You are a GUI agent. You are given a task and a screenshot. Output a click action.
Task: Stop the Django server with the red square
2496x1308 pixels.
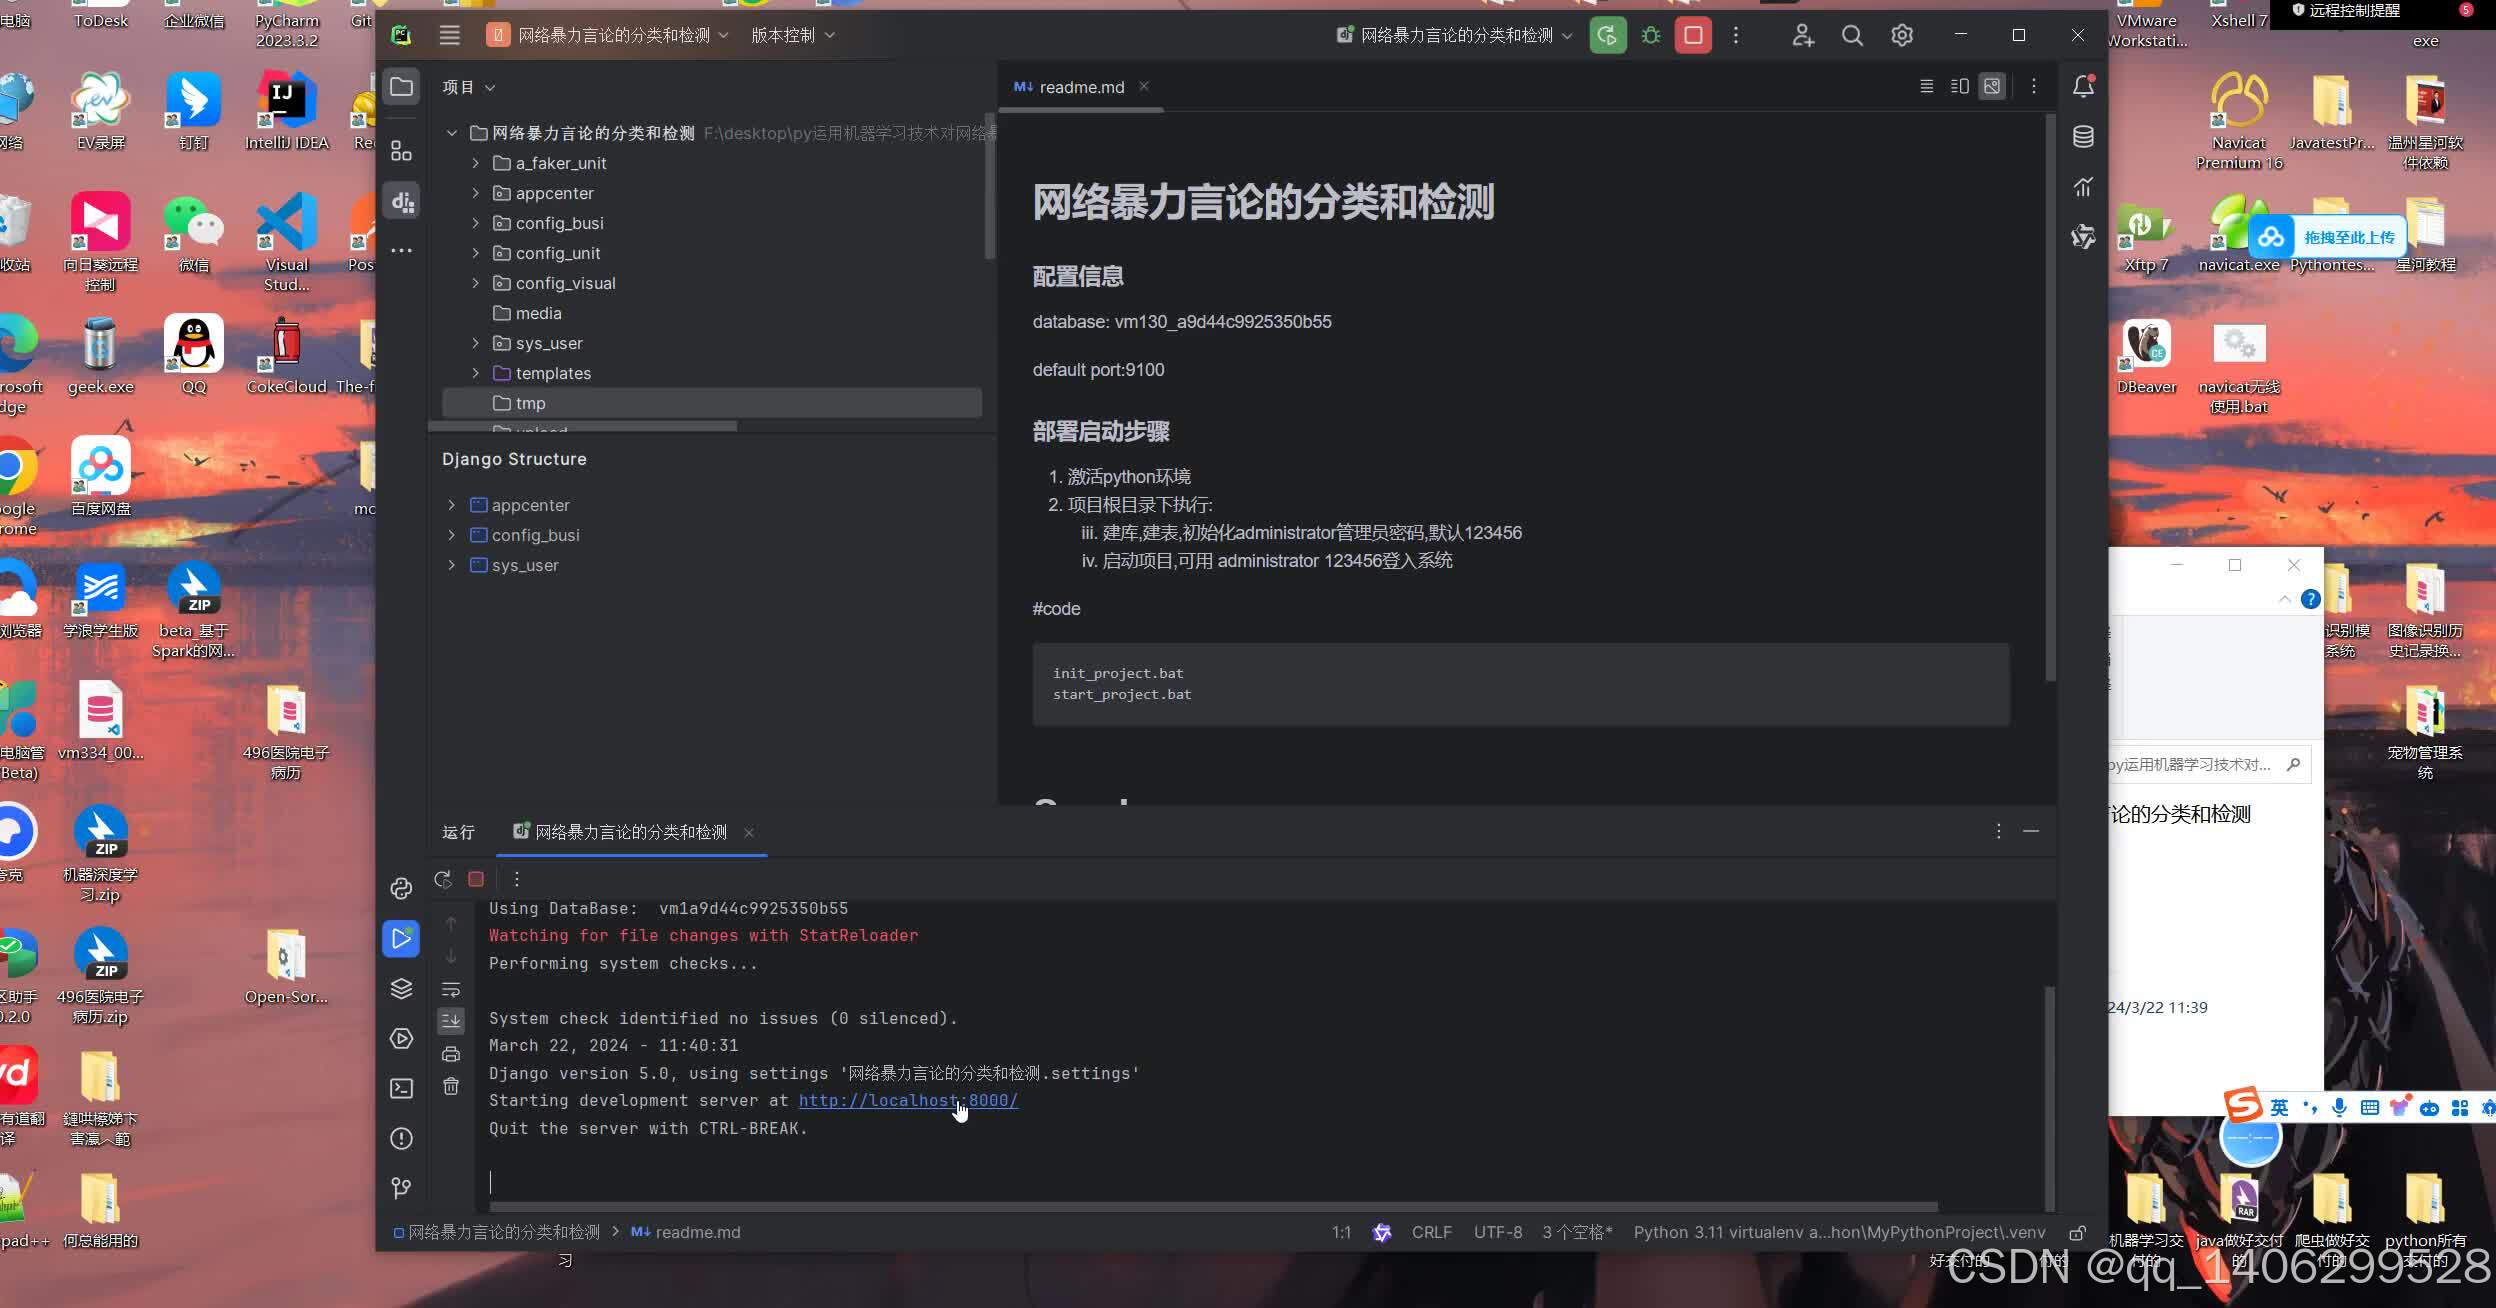1691,35
